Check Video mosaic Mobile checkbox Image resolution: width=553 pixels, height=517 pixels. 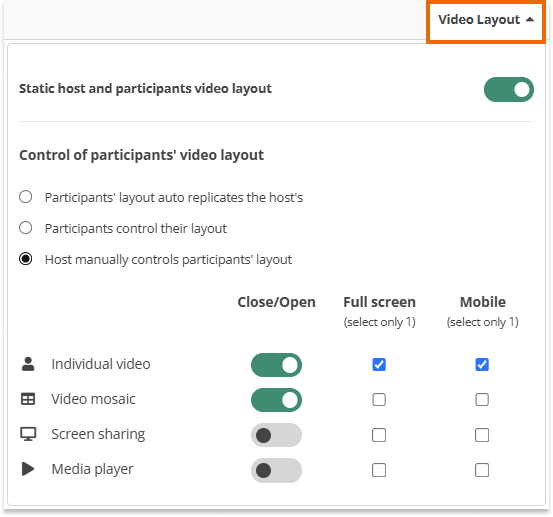(482, 400)
